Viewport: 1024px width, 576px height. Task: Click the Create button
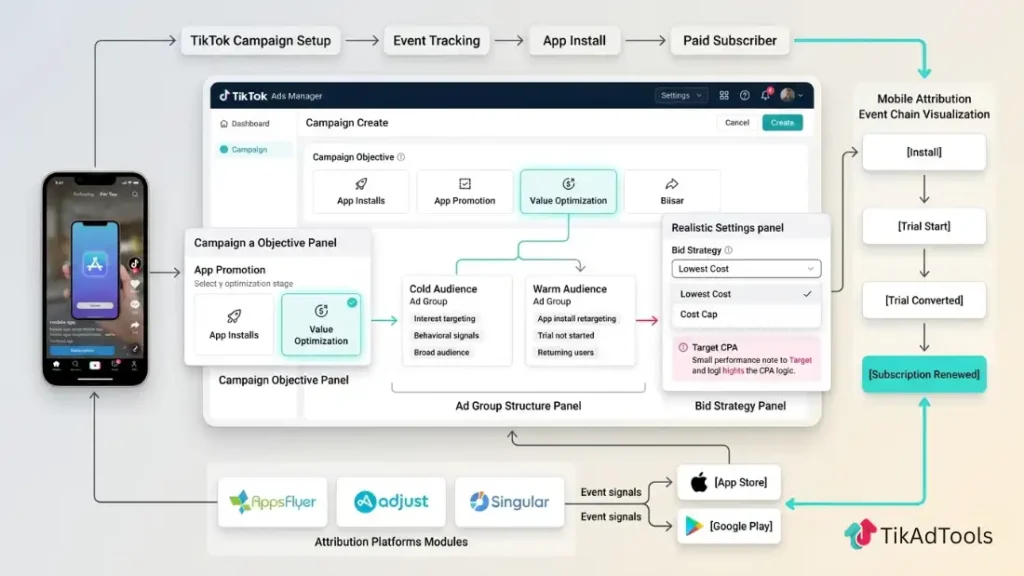[x=782, y=122]
